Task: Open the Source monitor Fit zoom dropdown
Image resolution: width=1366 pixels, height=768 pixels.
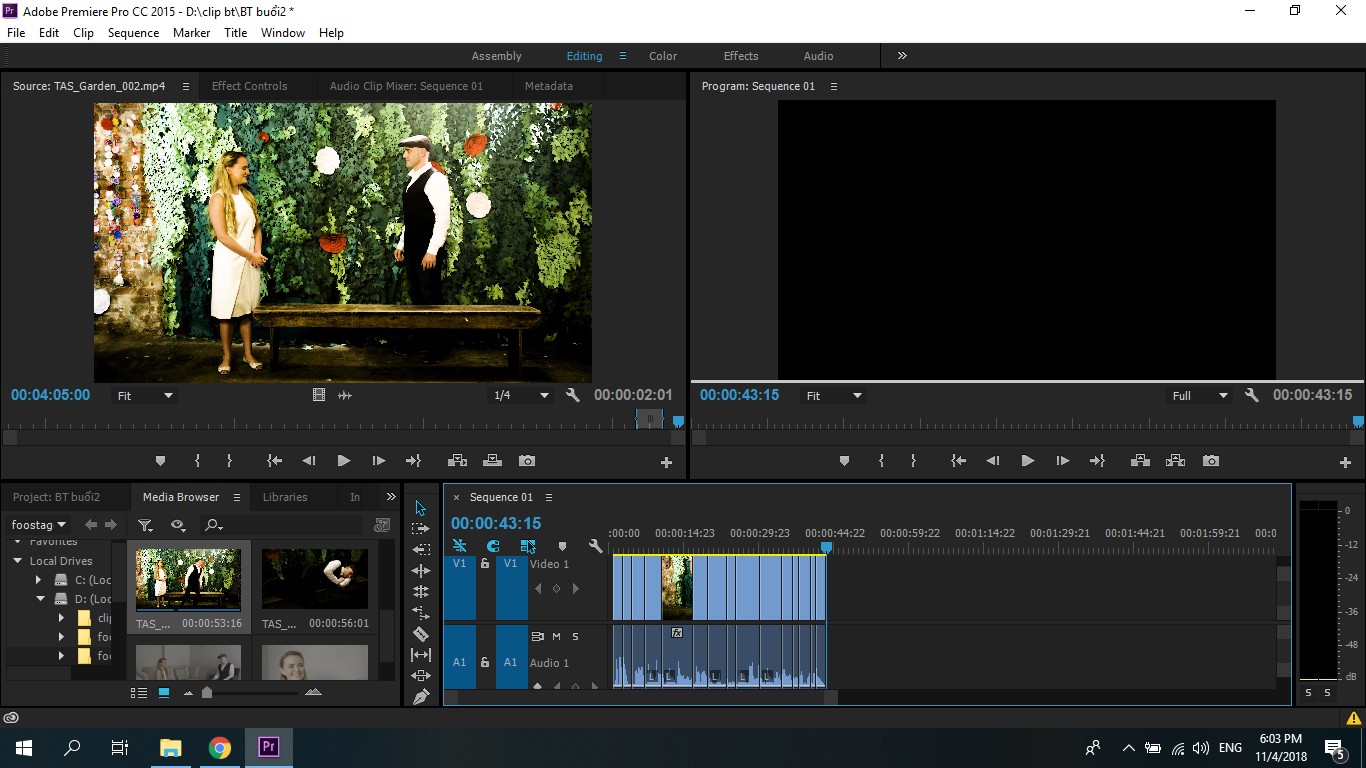Action: pos(146,396)
